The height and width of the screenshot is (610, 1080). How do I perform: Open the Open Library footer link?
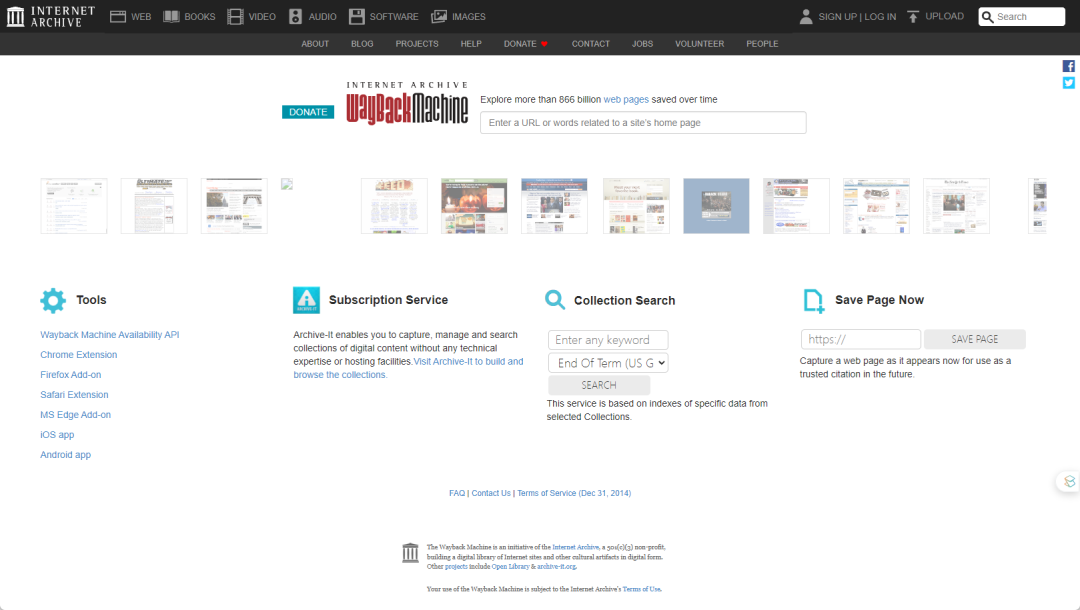point(510,567)
